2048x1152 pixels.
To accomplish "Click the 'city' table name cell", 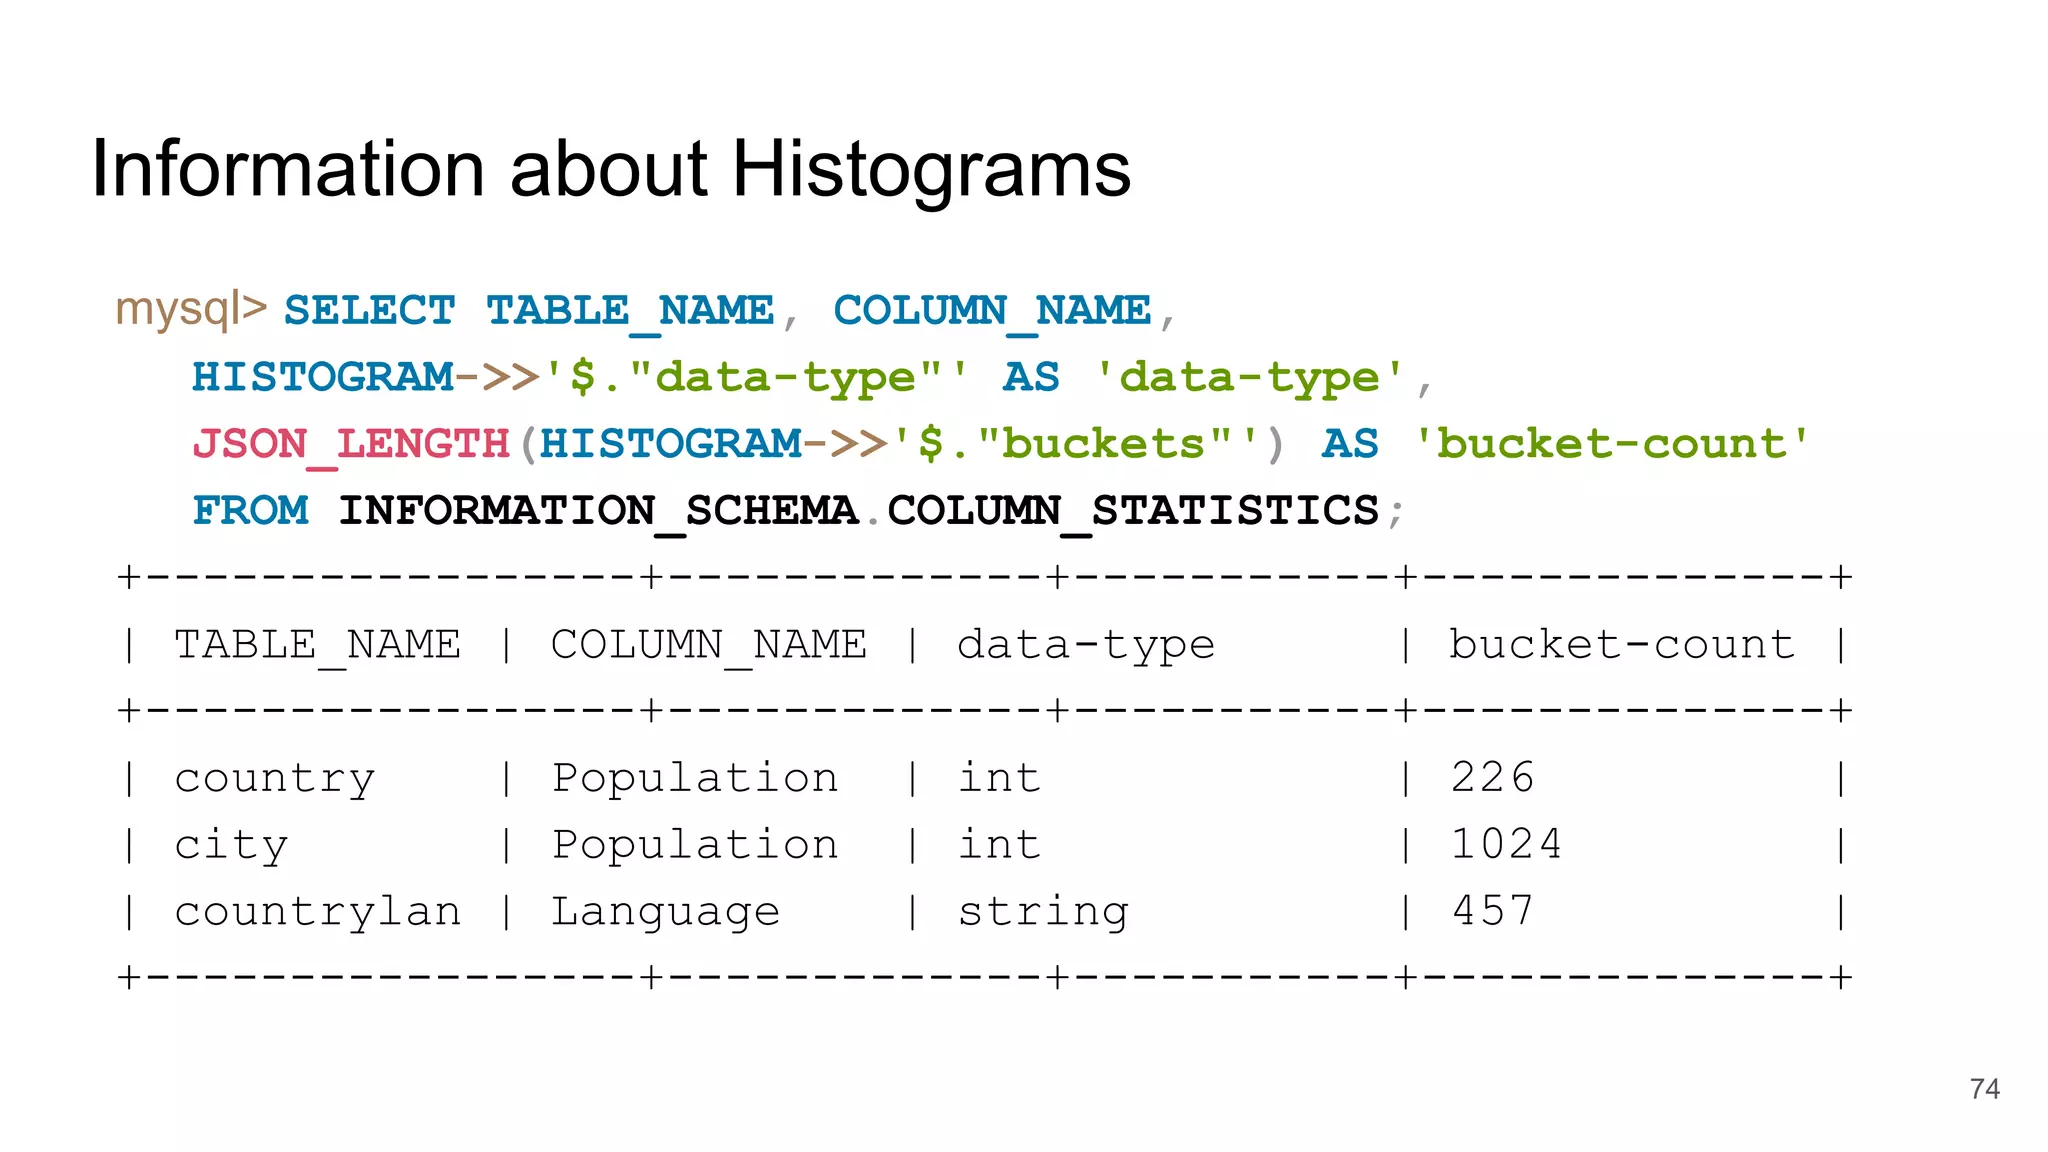I will click(231, 845).
